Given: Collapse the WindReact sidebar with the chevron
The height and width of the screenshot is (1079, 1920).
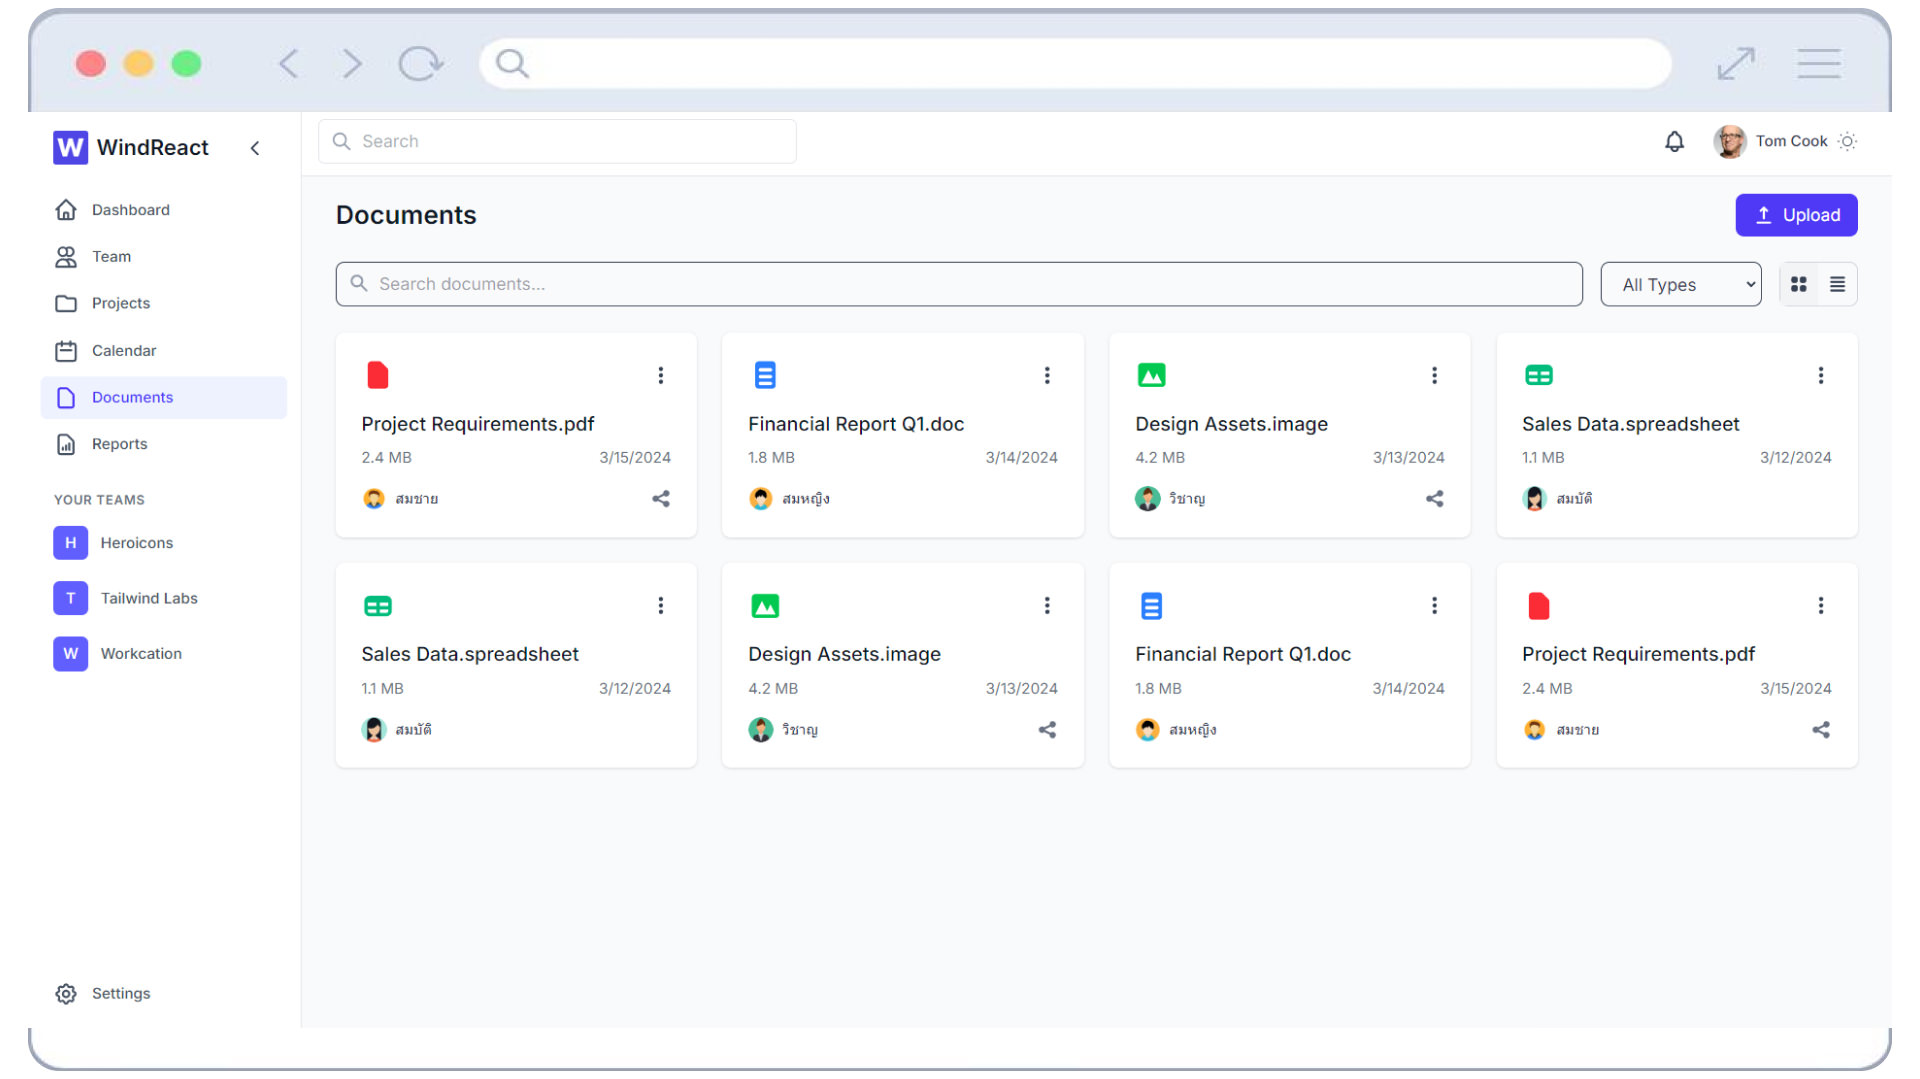Looking at the screenshot, I should coord(255,148).
